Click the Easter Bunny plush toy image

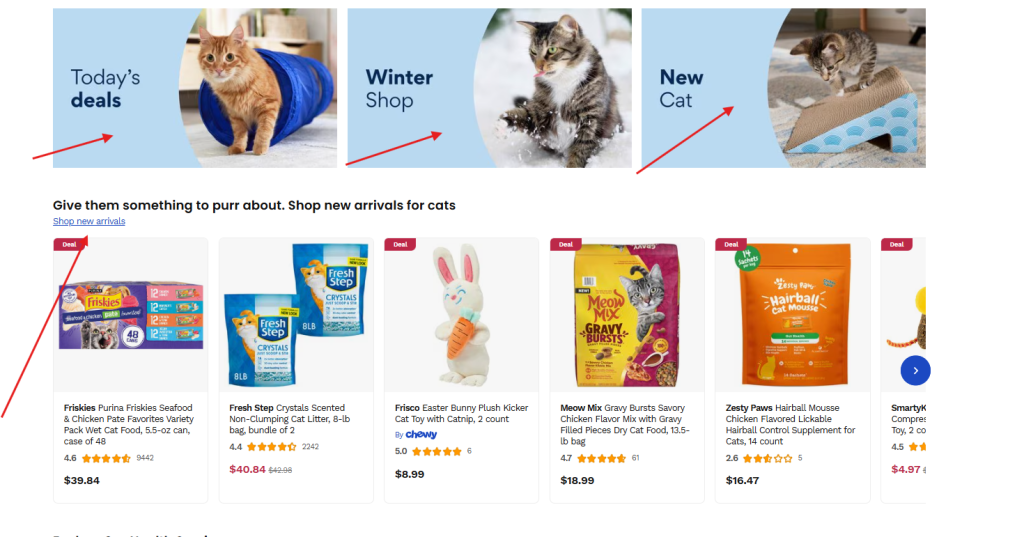[462, 315]
